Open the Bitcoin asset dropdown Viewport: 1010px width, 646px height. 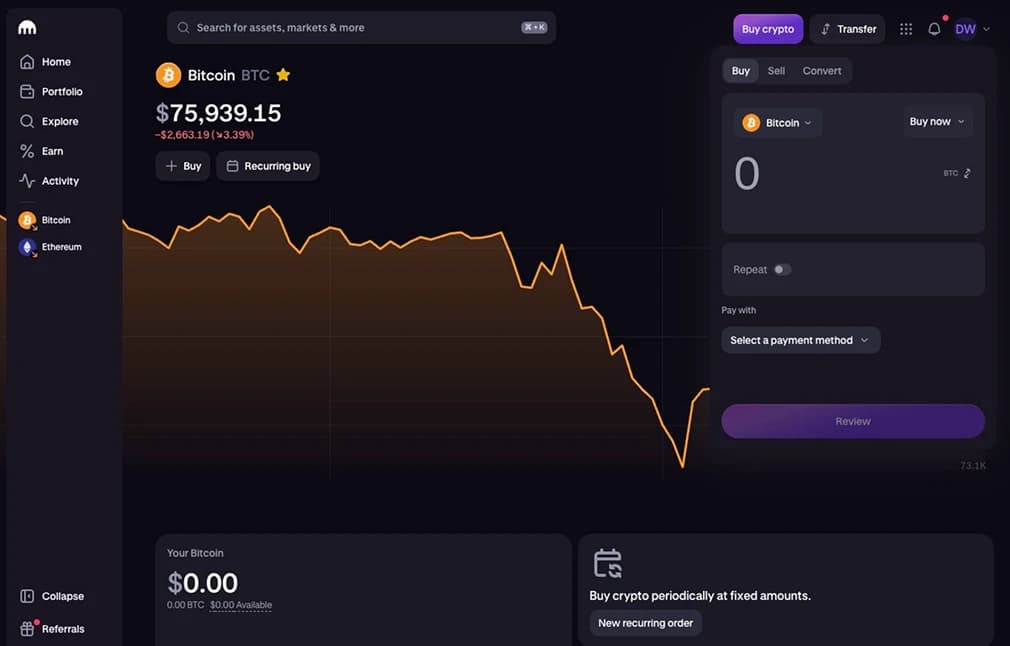[778, 123]
